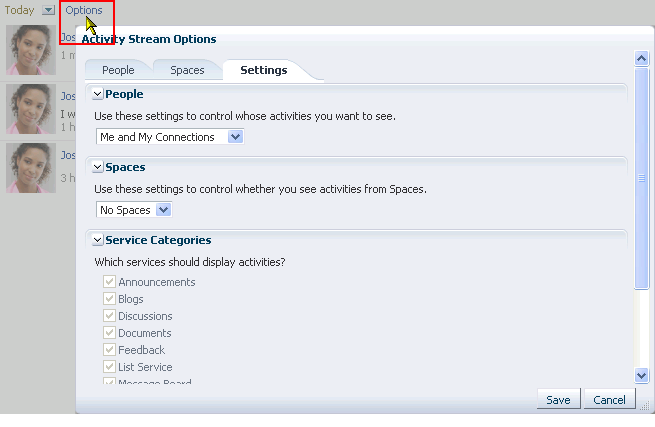The width and height of the screenshot is (655, 427).
Task: Collapse the People section chevron
Action: (x=97, y=94)
